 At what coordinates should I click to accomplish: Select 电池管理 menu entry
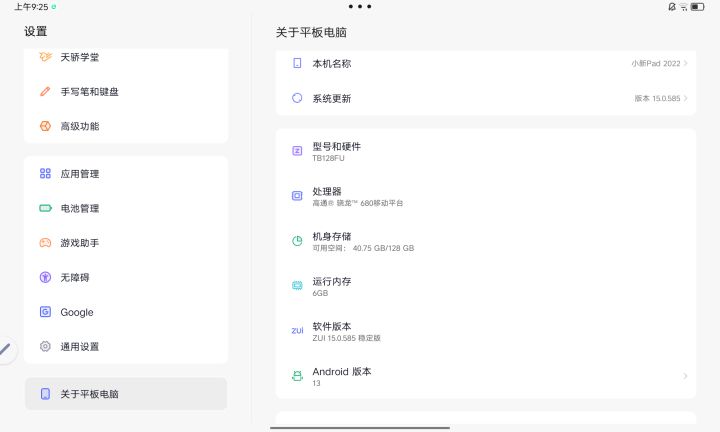coord(126,208)
